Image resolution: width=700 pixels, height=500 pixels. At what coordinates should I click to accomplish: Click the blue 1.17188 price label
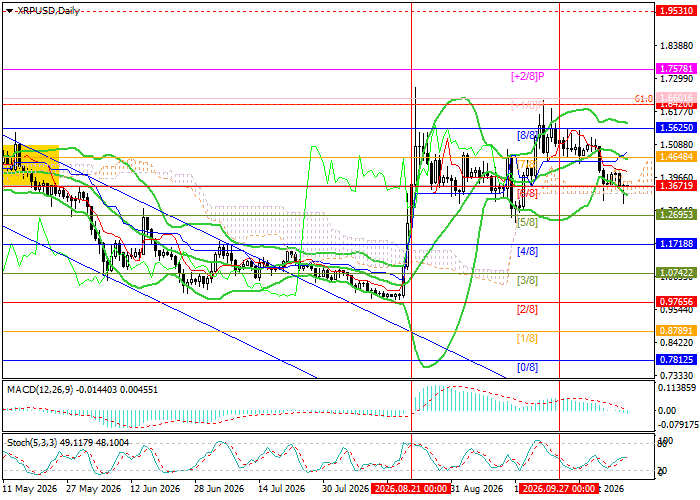(676, 244)
